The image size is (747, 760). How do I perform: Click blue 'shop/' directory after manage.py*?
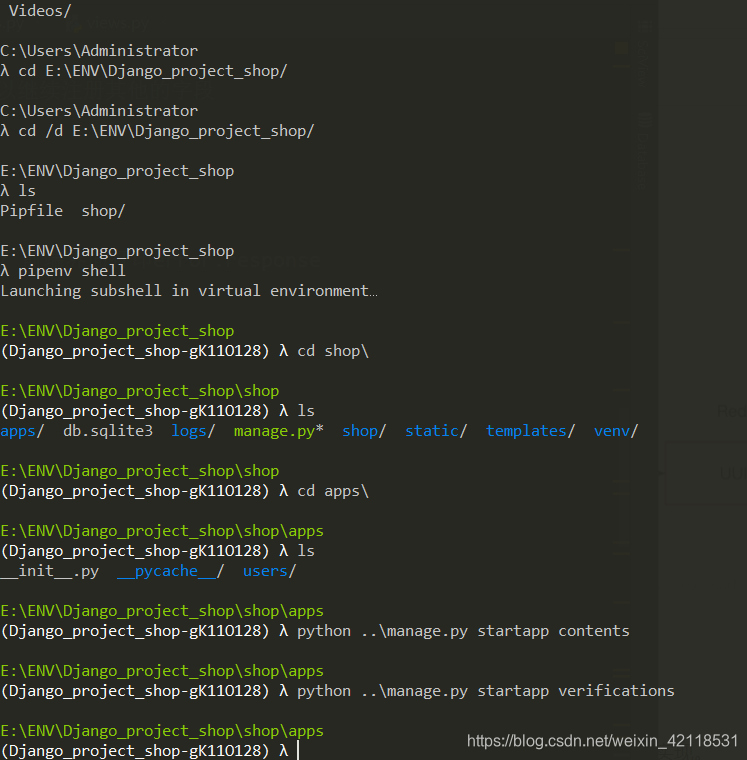tap(364, 431)
